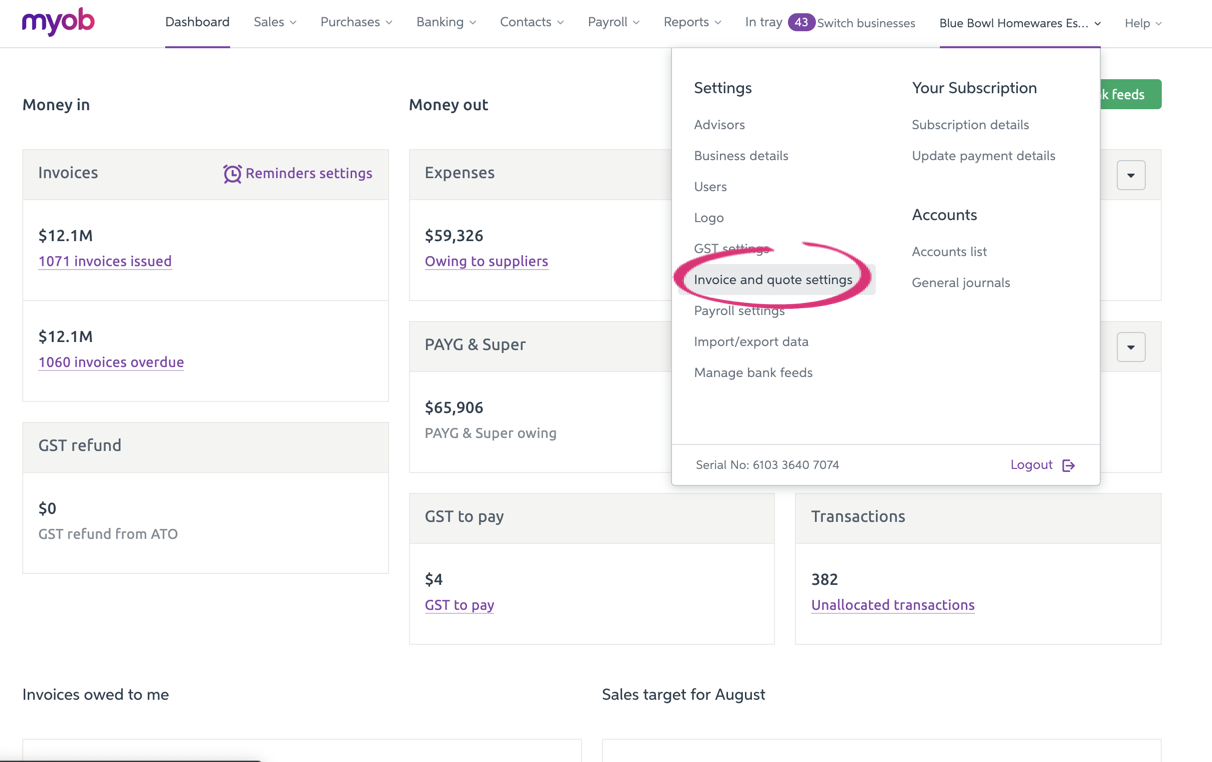The width and height of the screenshot is (1212, 762).
Task: Open Reminders settings clock icon
Action: [x=232, y=174]
